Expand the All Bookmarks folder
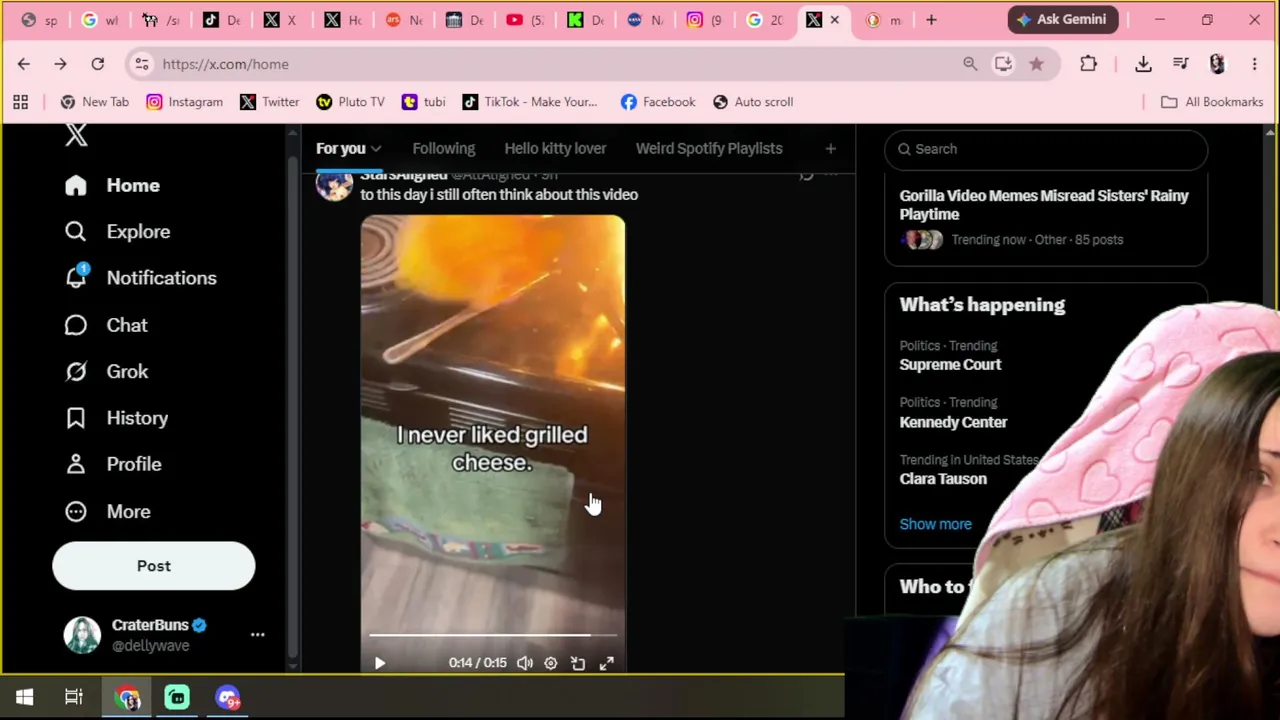 1212,102
